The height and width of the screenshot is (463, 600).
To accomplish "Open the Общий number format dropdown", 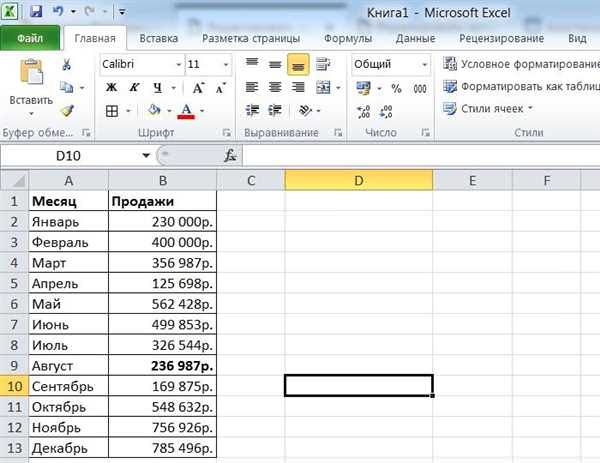I will pyautogui.click(x=424, y=64).
